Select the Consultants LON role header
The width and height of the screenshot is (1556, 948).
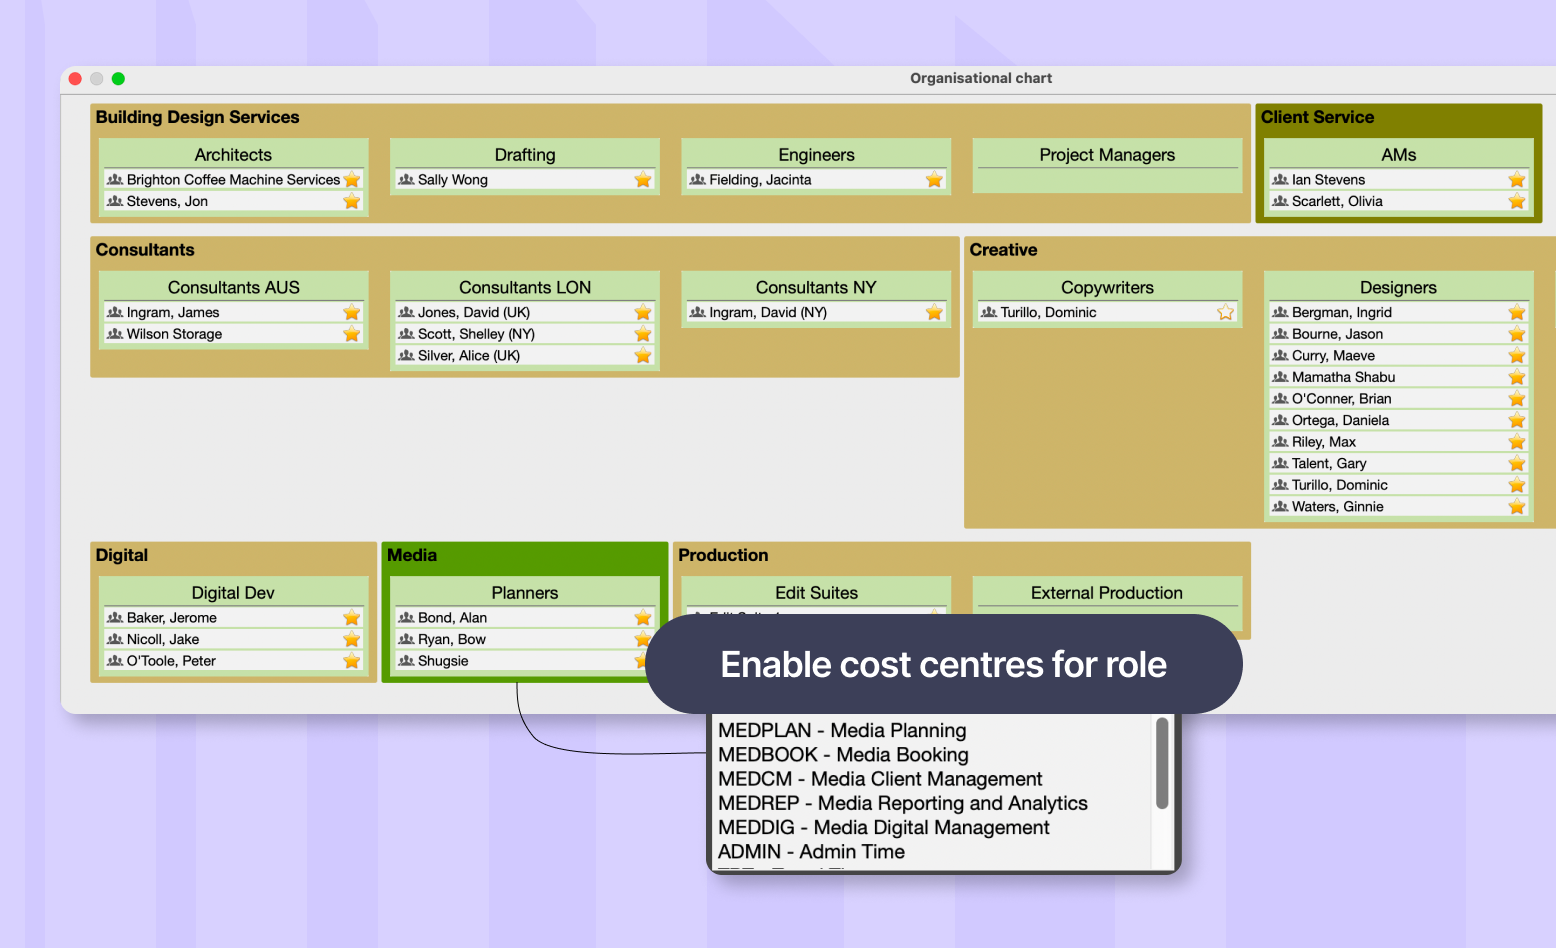(525, 288)
